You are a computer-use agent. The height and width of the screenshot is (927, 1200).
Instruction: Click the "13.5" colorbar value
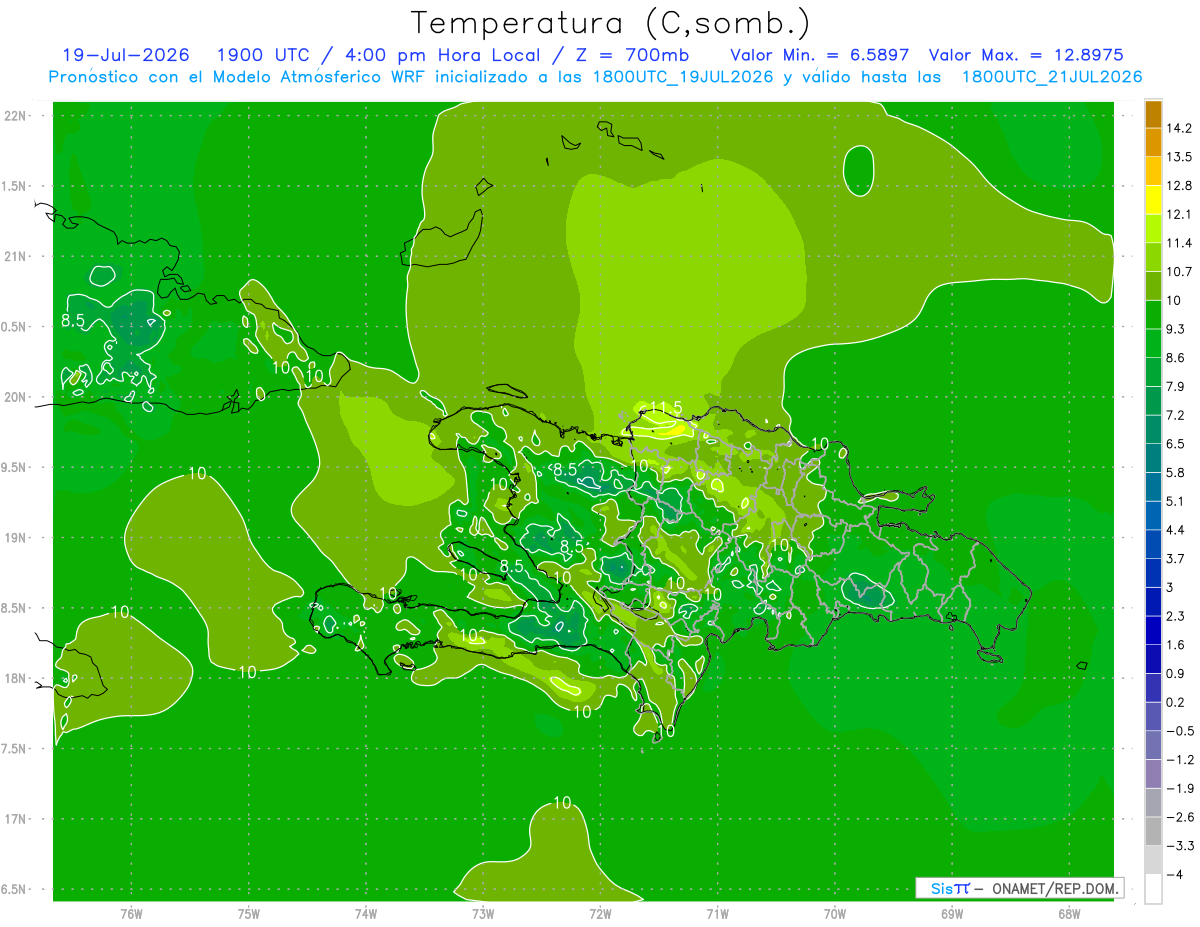[1180, 157]
